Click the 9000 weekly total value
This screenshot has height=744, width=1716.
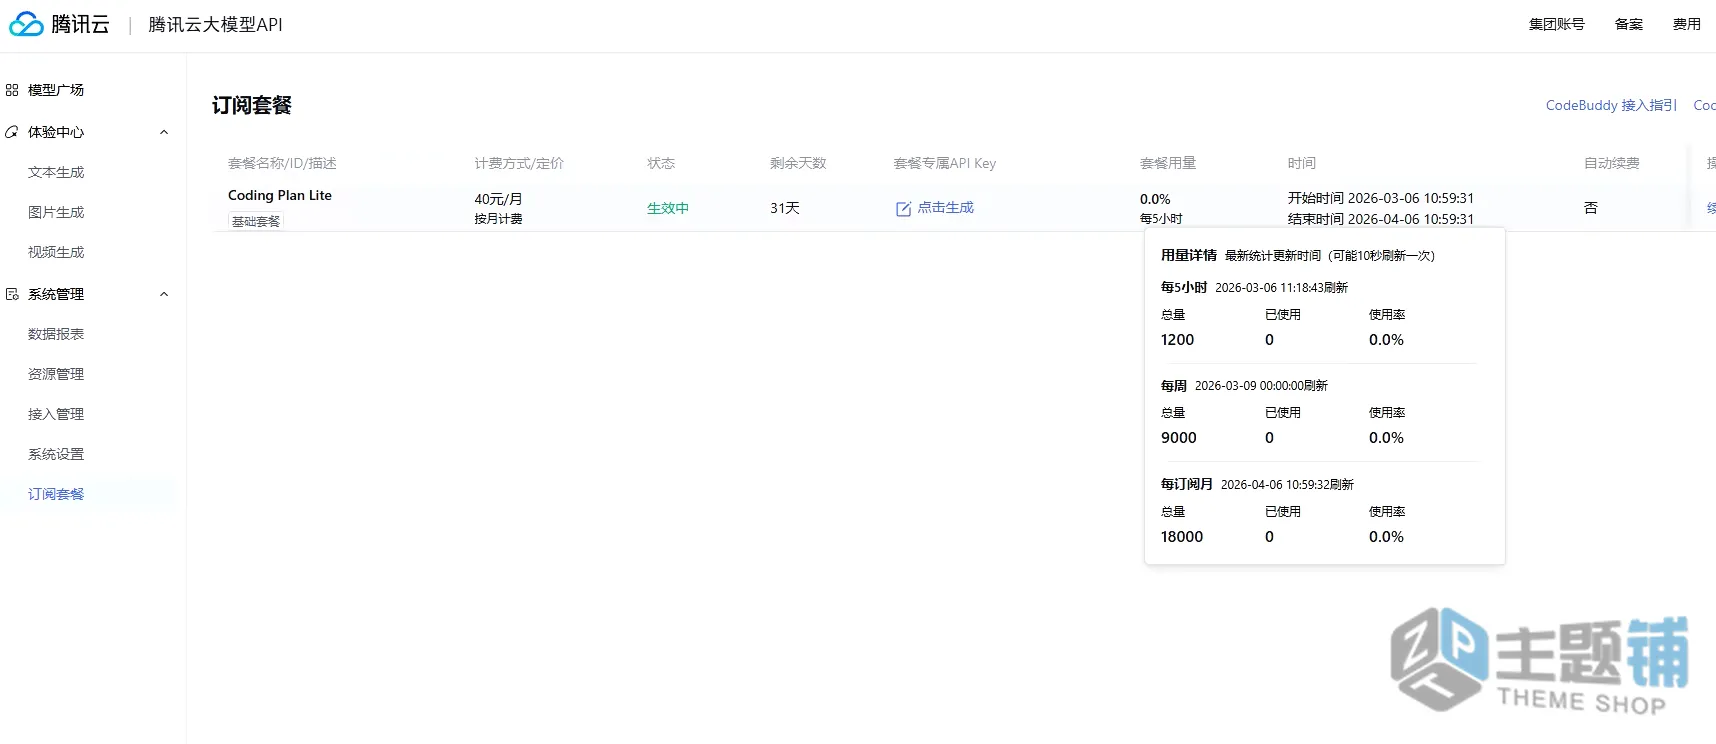[1178, 438]
